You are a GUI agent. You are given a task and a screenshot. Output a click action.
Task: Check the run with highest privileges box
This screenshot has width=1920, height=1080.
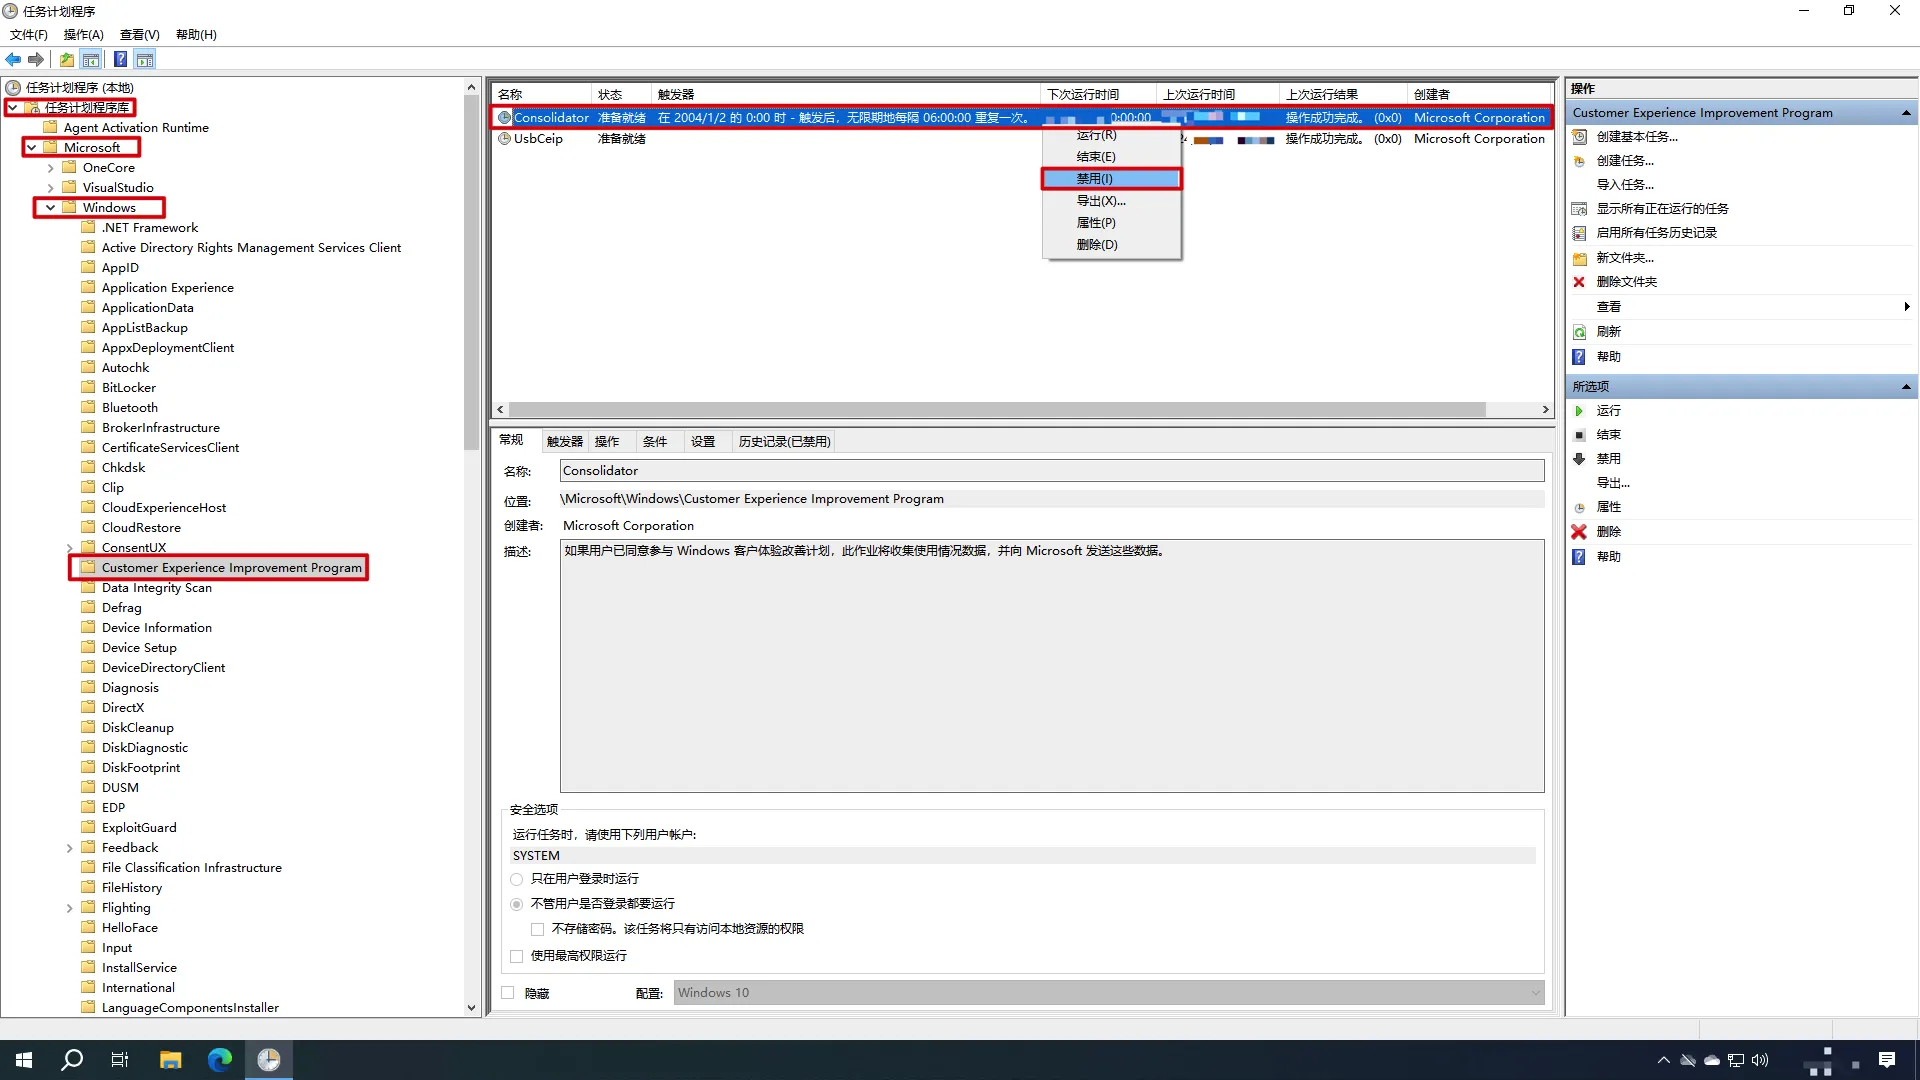(517, 956)
